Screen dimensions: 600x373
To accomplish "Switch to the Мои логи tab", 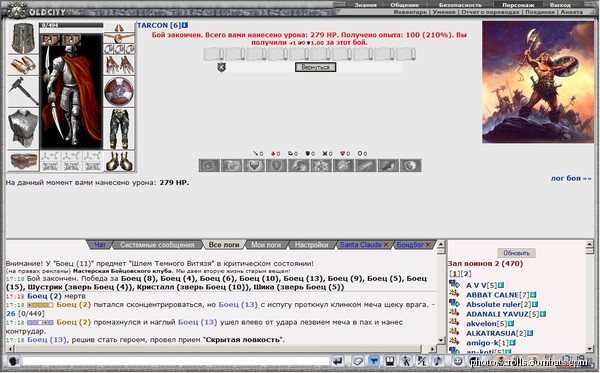I will pos(266,244).
